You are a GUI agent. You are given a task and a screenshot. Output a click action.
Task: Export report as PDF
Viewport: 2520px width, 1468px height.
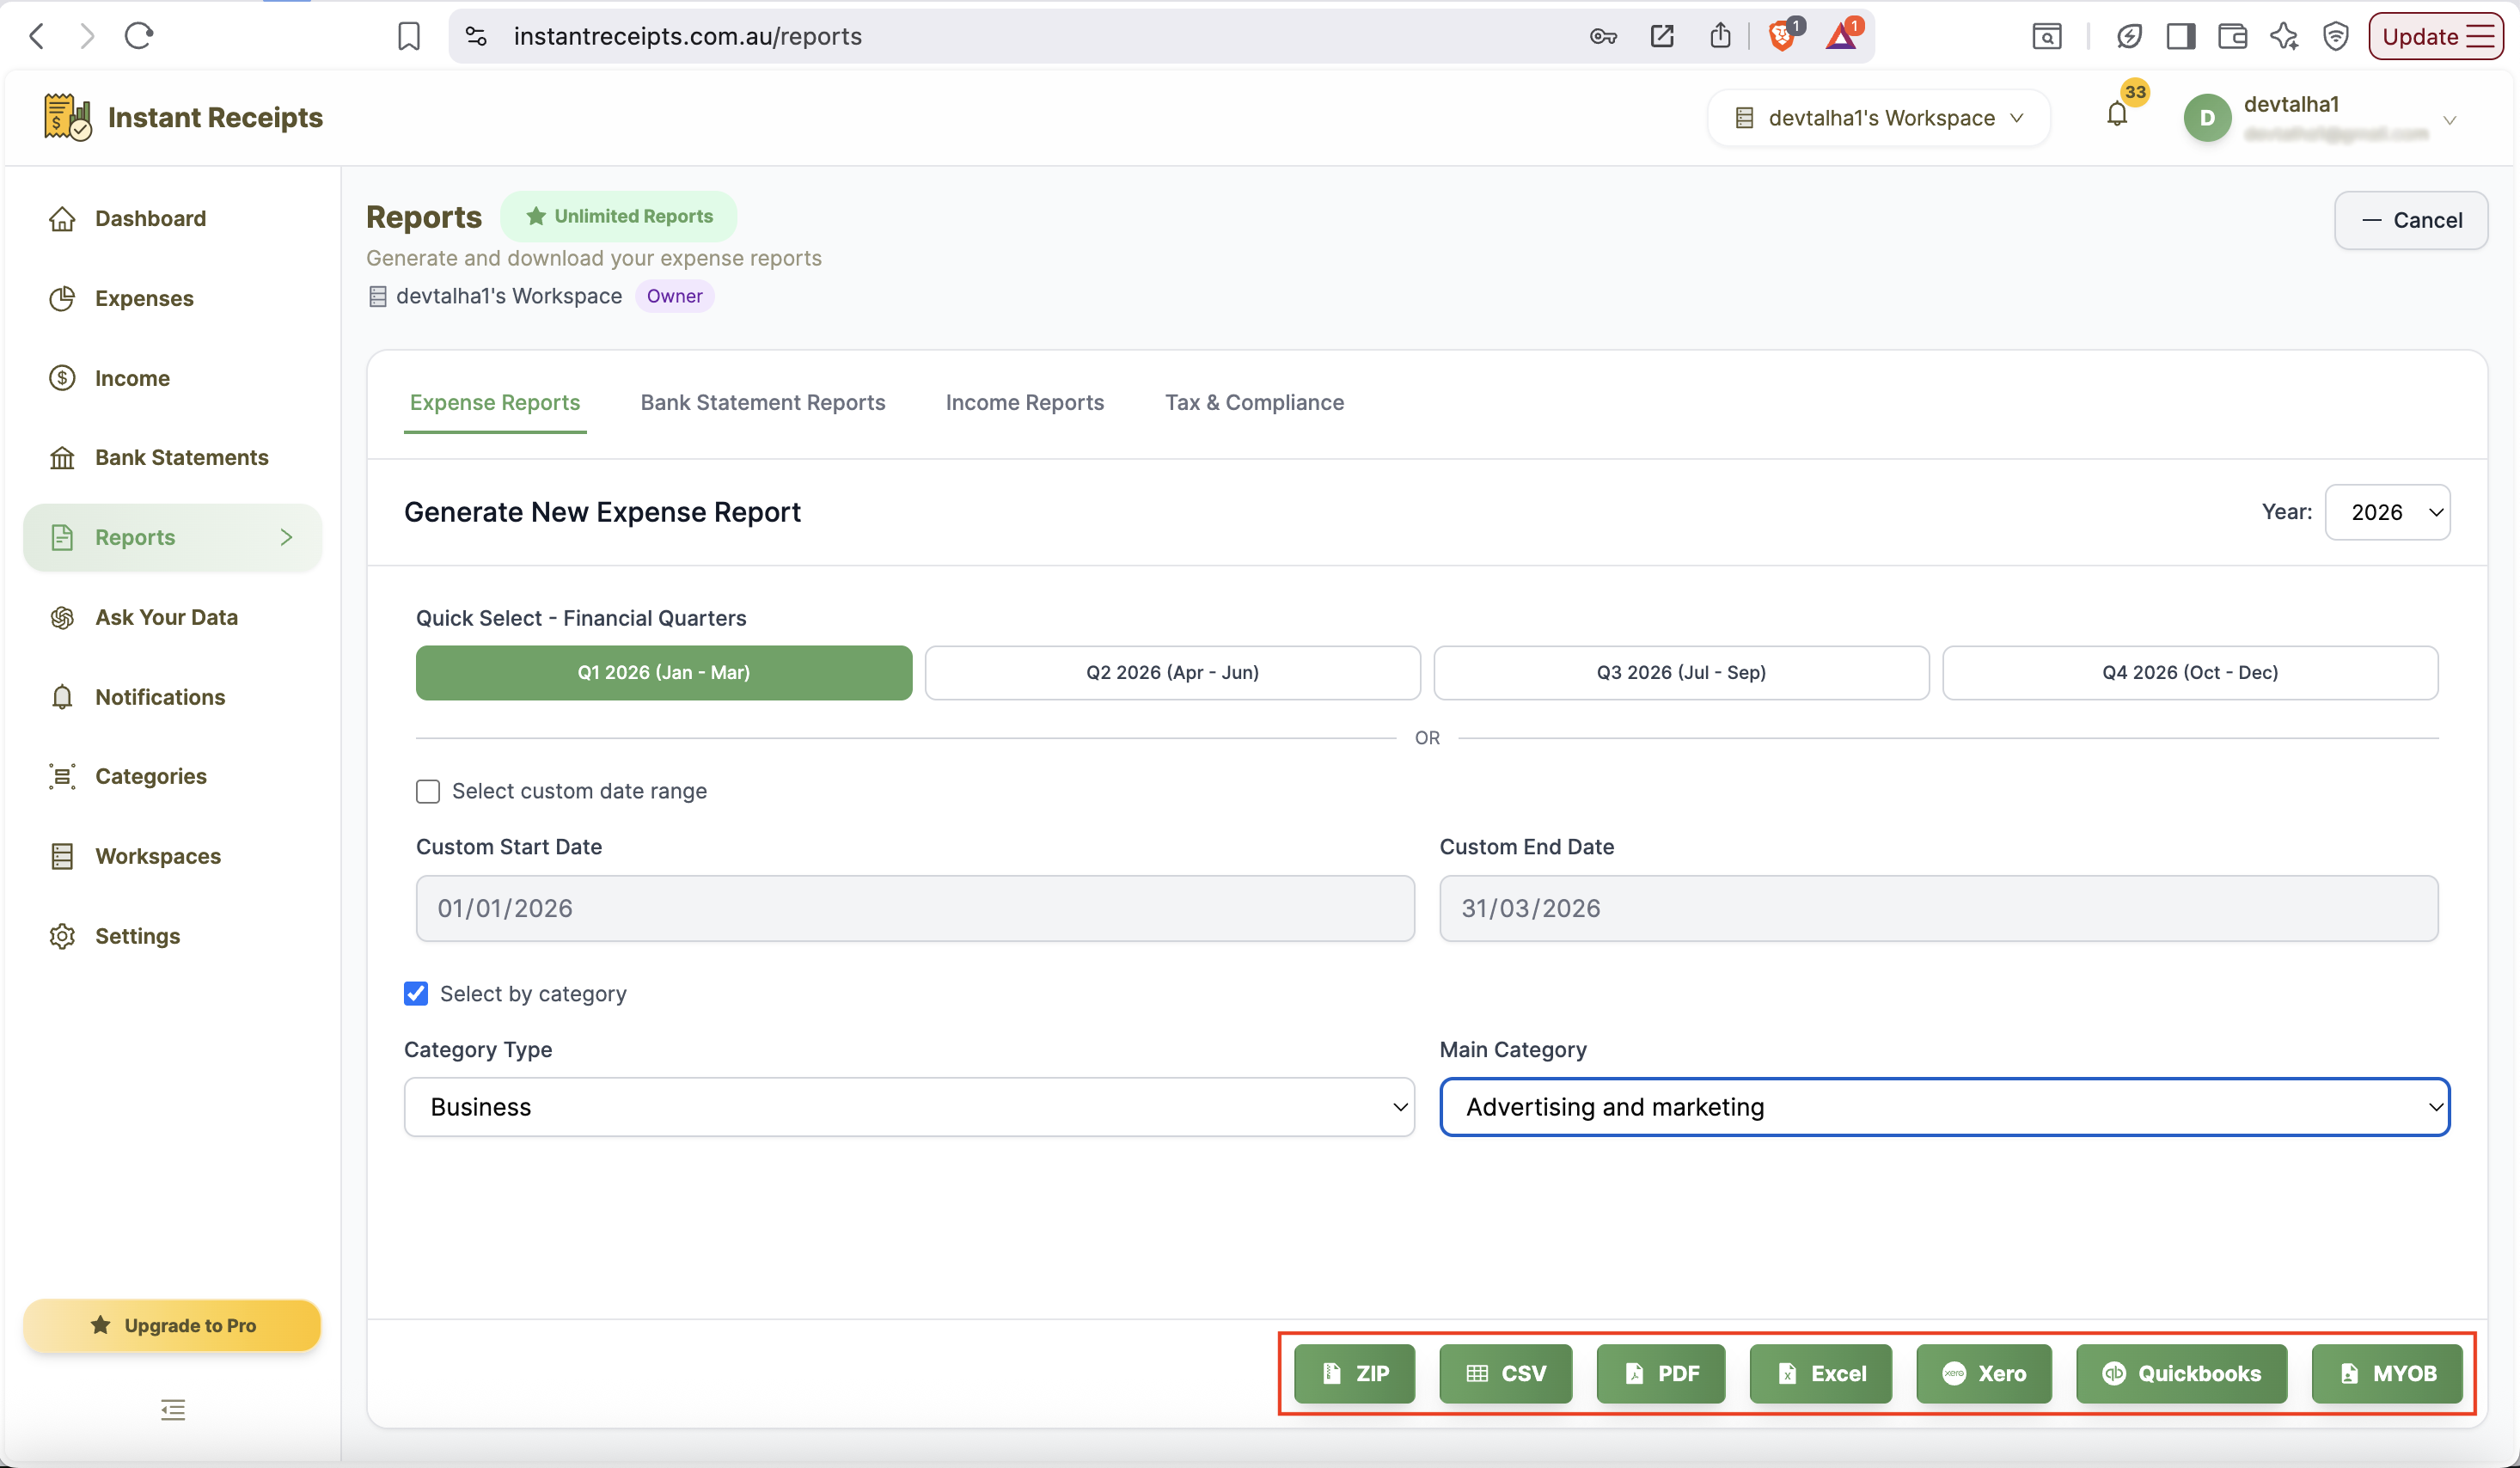[x=1661, y=1373]
